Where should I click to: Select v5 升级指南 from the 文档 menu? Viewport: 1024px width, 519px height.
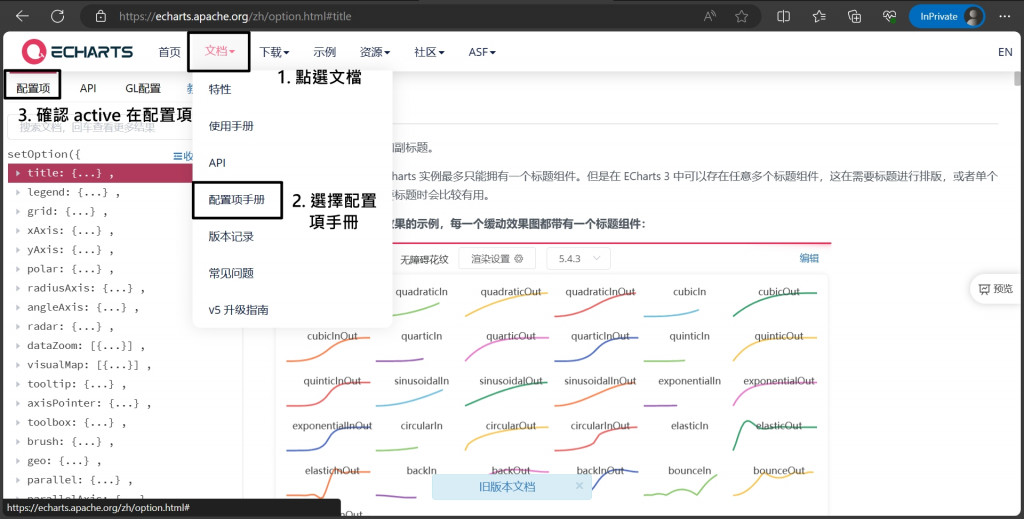238,310
